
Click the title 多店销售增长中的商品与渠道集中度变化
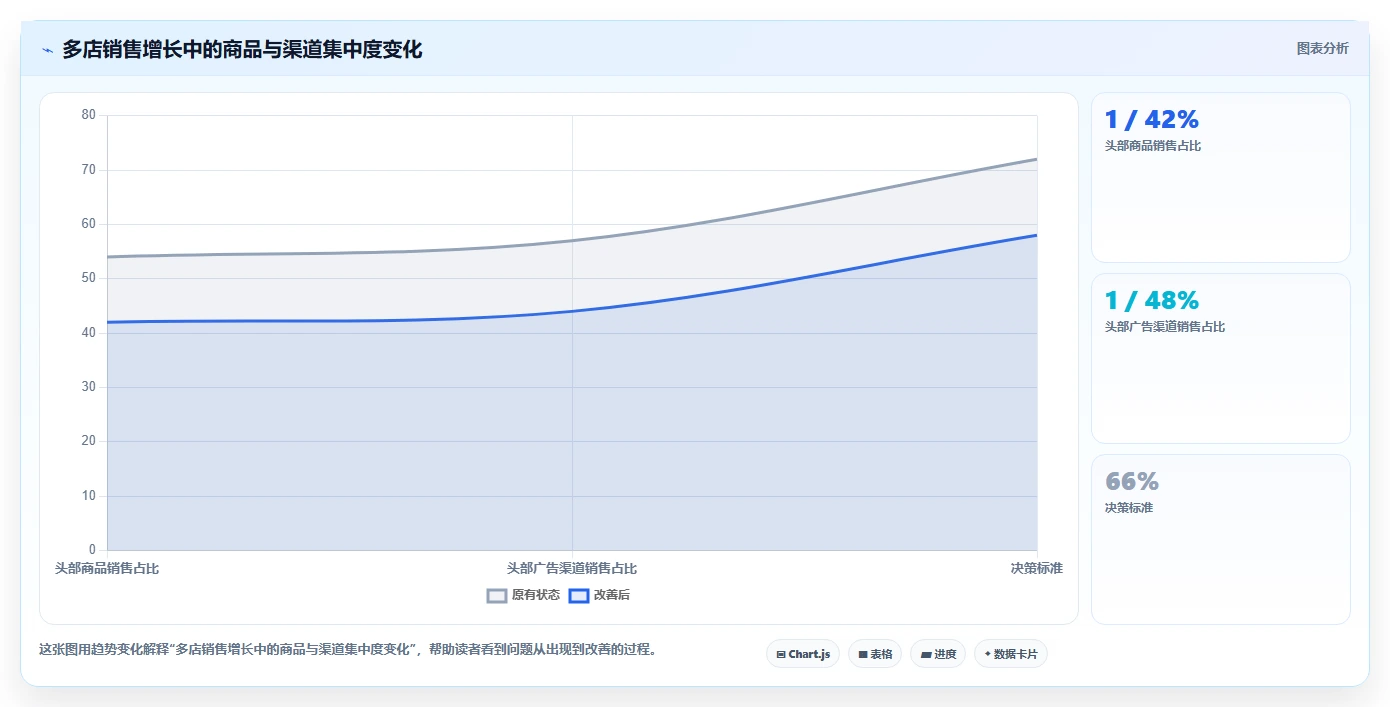[x=242, y=49]
